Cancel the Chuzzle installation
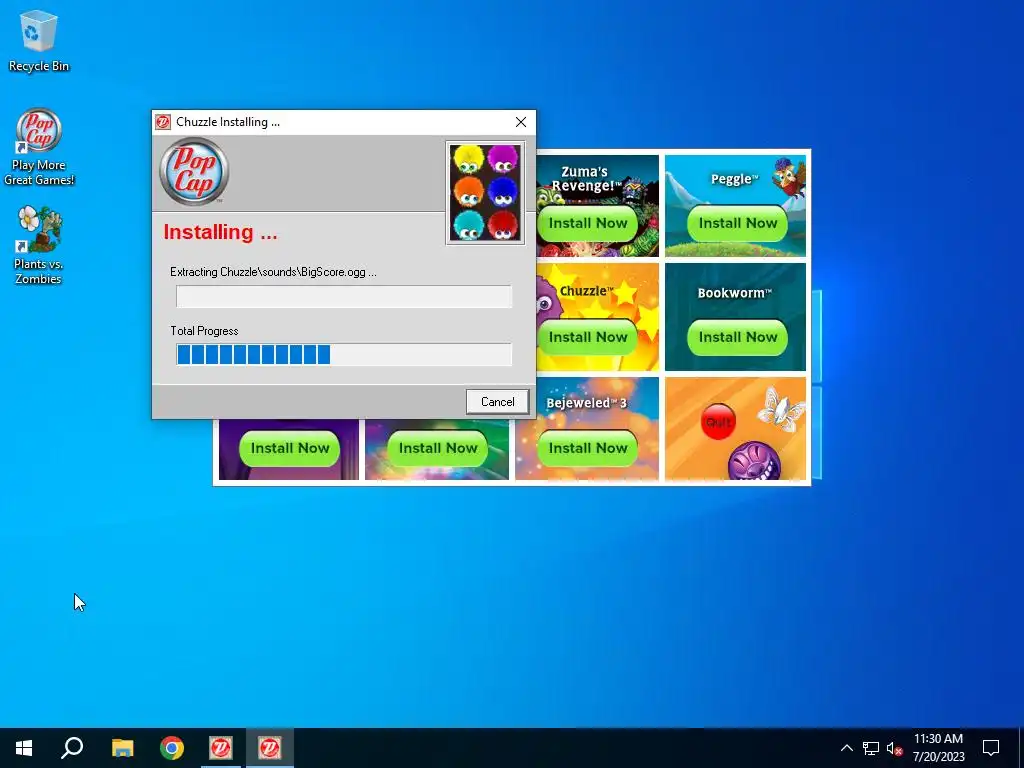 [497, 402]
